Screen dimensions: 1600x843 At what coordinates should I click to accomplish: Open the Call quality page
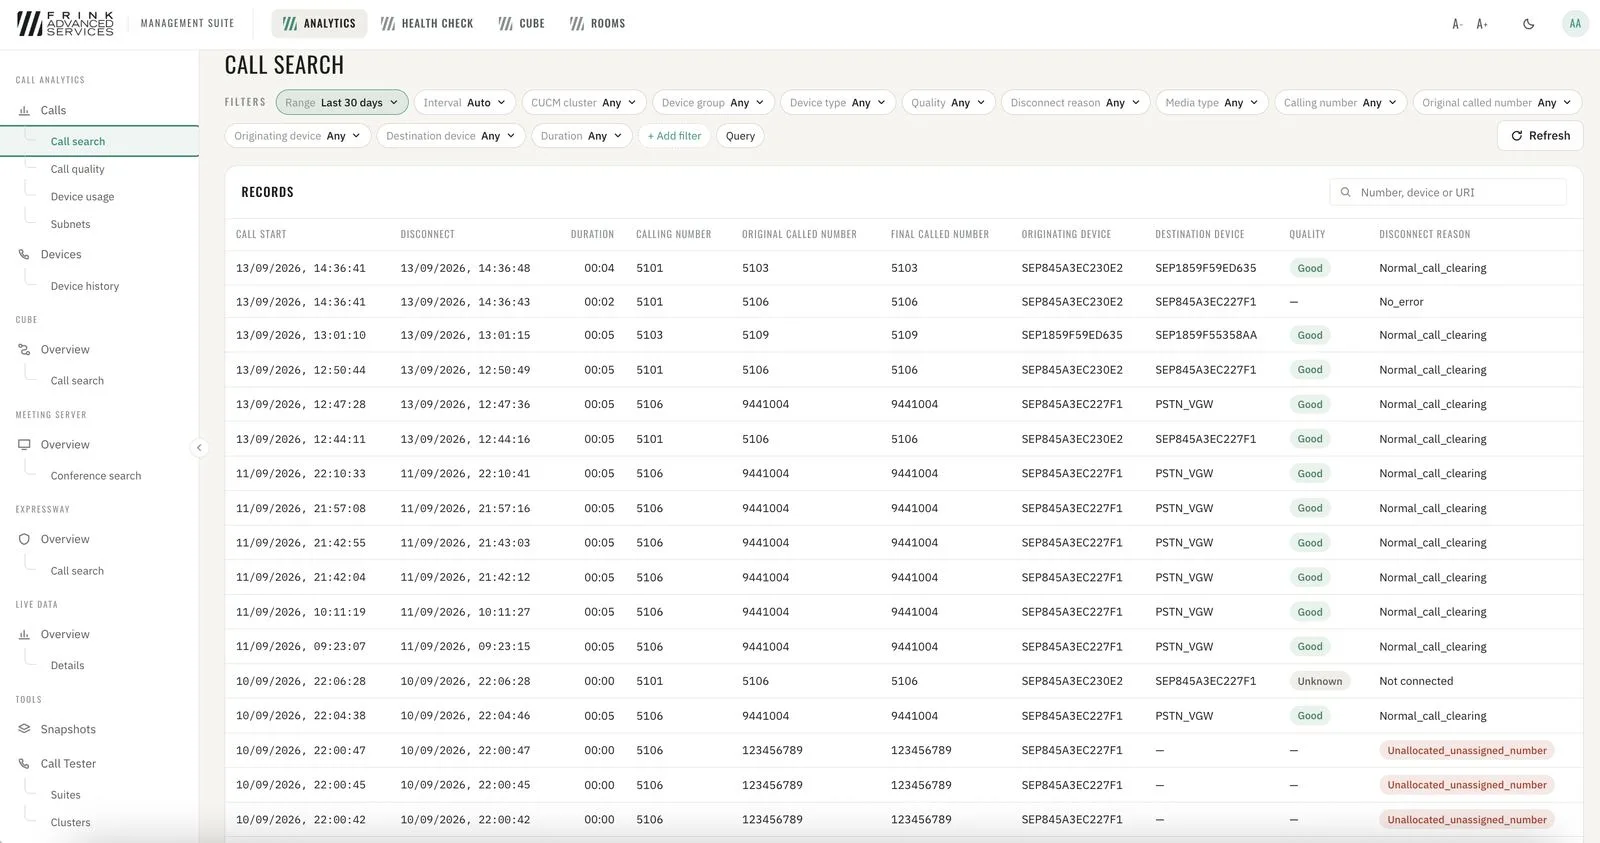(x=77, y=169)
